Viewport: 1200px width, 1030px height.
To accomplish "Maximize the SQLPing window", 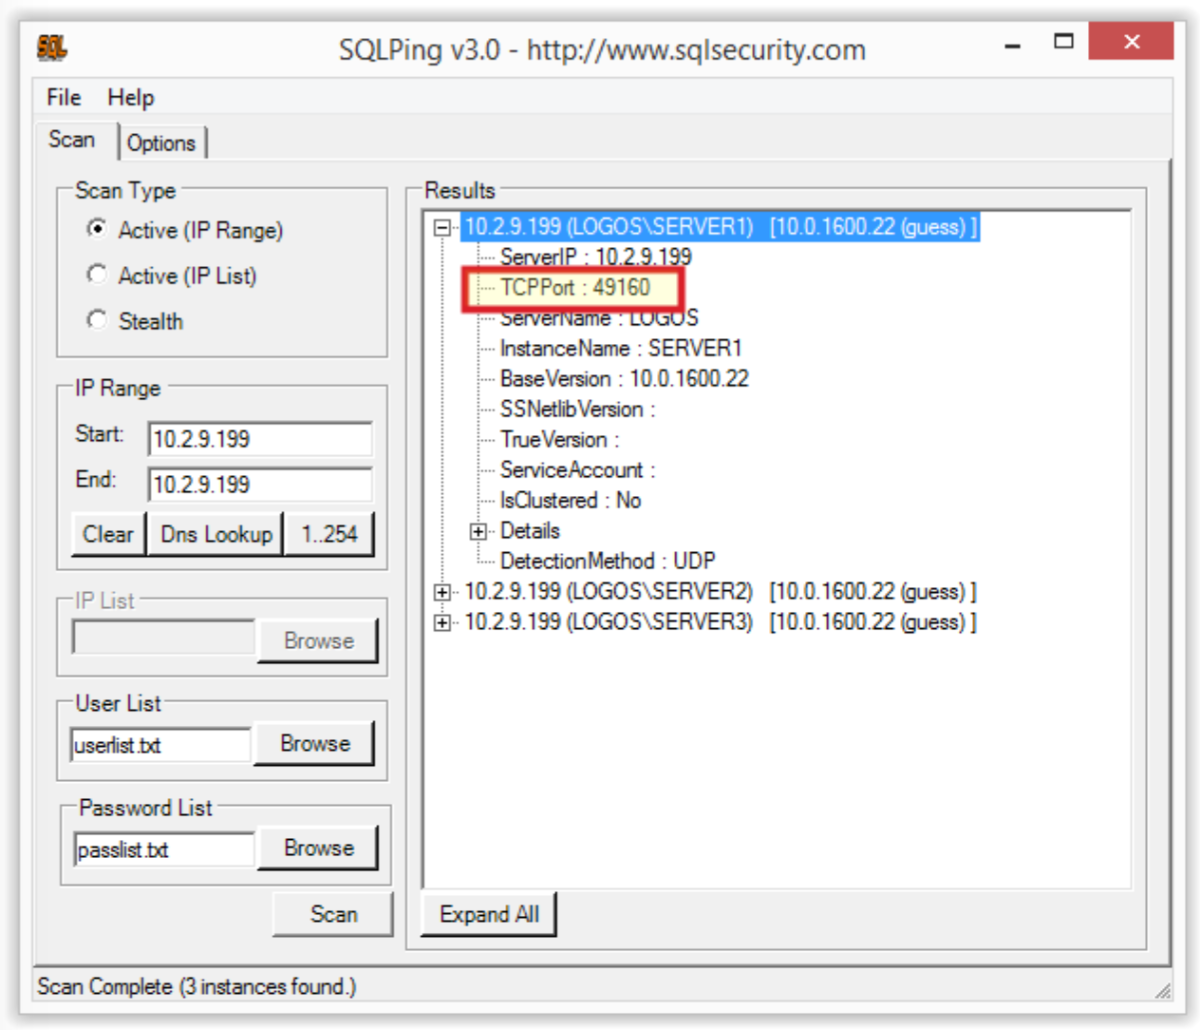I will point(1064,42).
